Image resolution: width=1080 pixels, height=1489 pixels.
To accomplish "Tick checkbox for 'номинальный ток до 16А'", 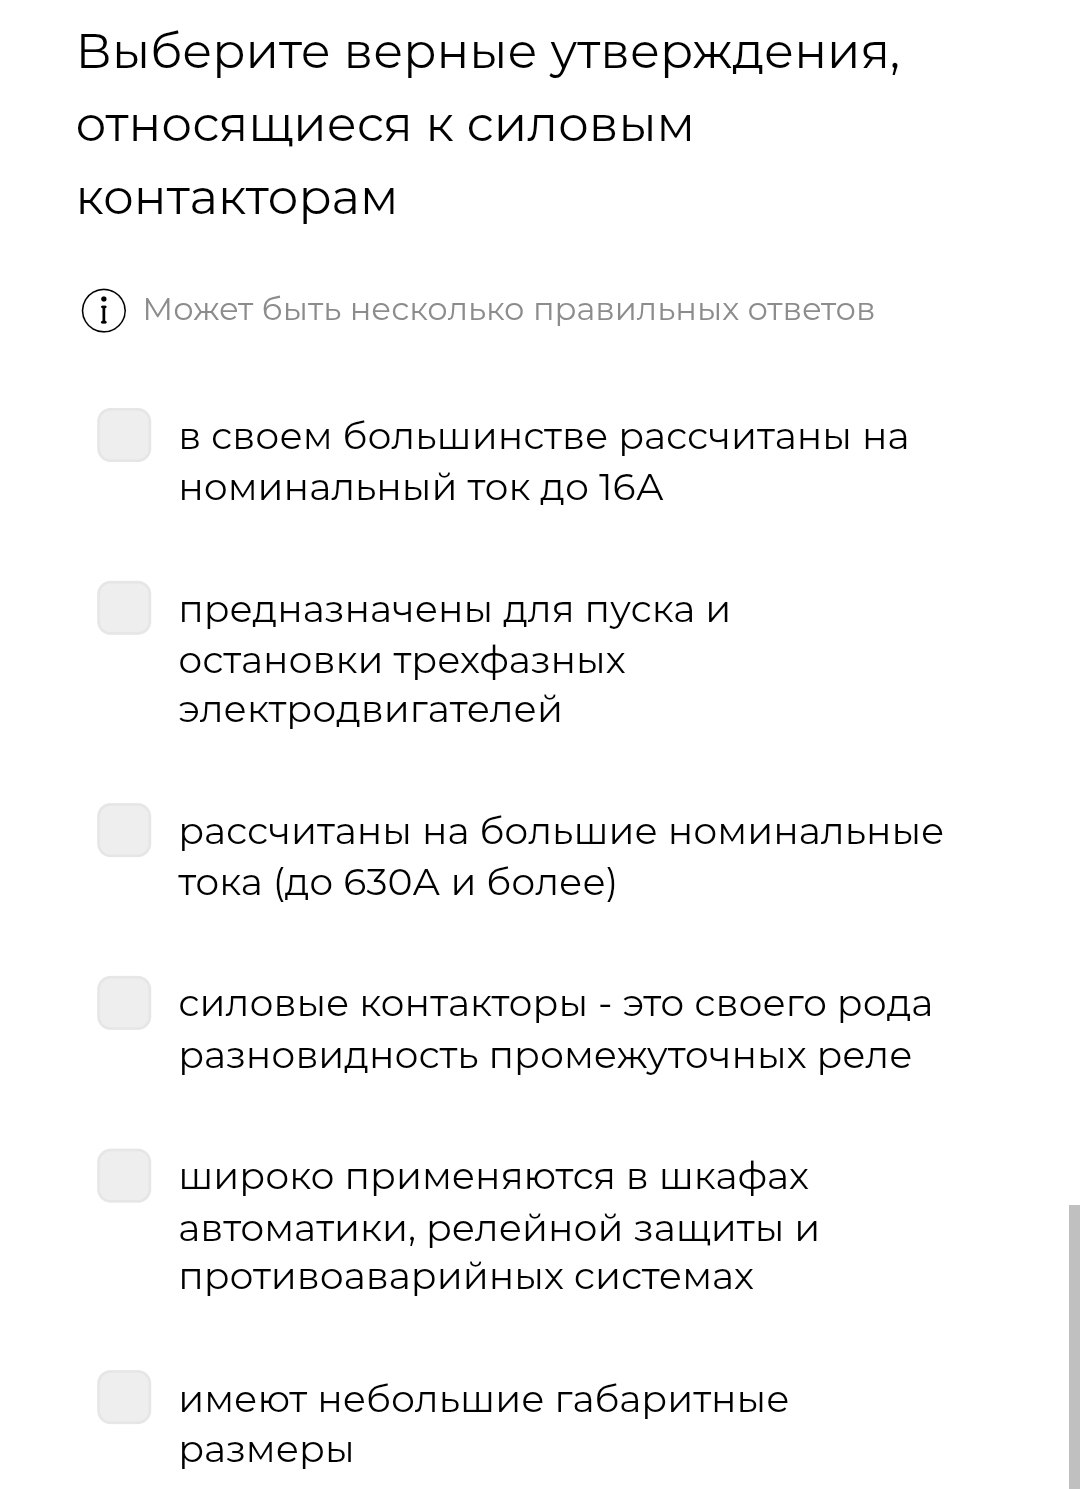I will coord(124,435).
